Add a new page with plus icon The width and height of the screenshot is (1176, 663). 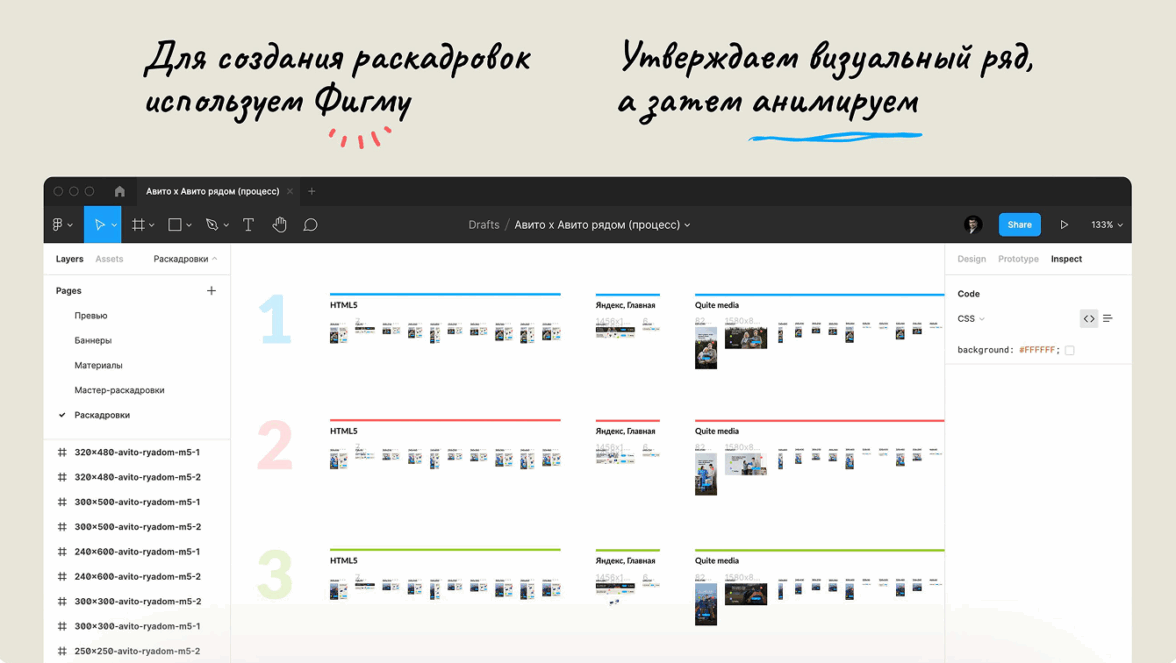pyautogui.click(x=212, y=290)
